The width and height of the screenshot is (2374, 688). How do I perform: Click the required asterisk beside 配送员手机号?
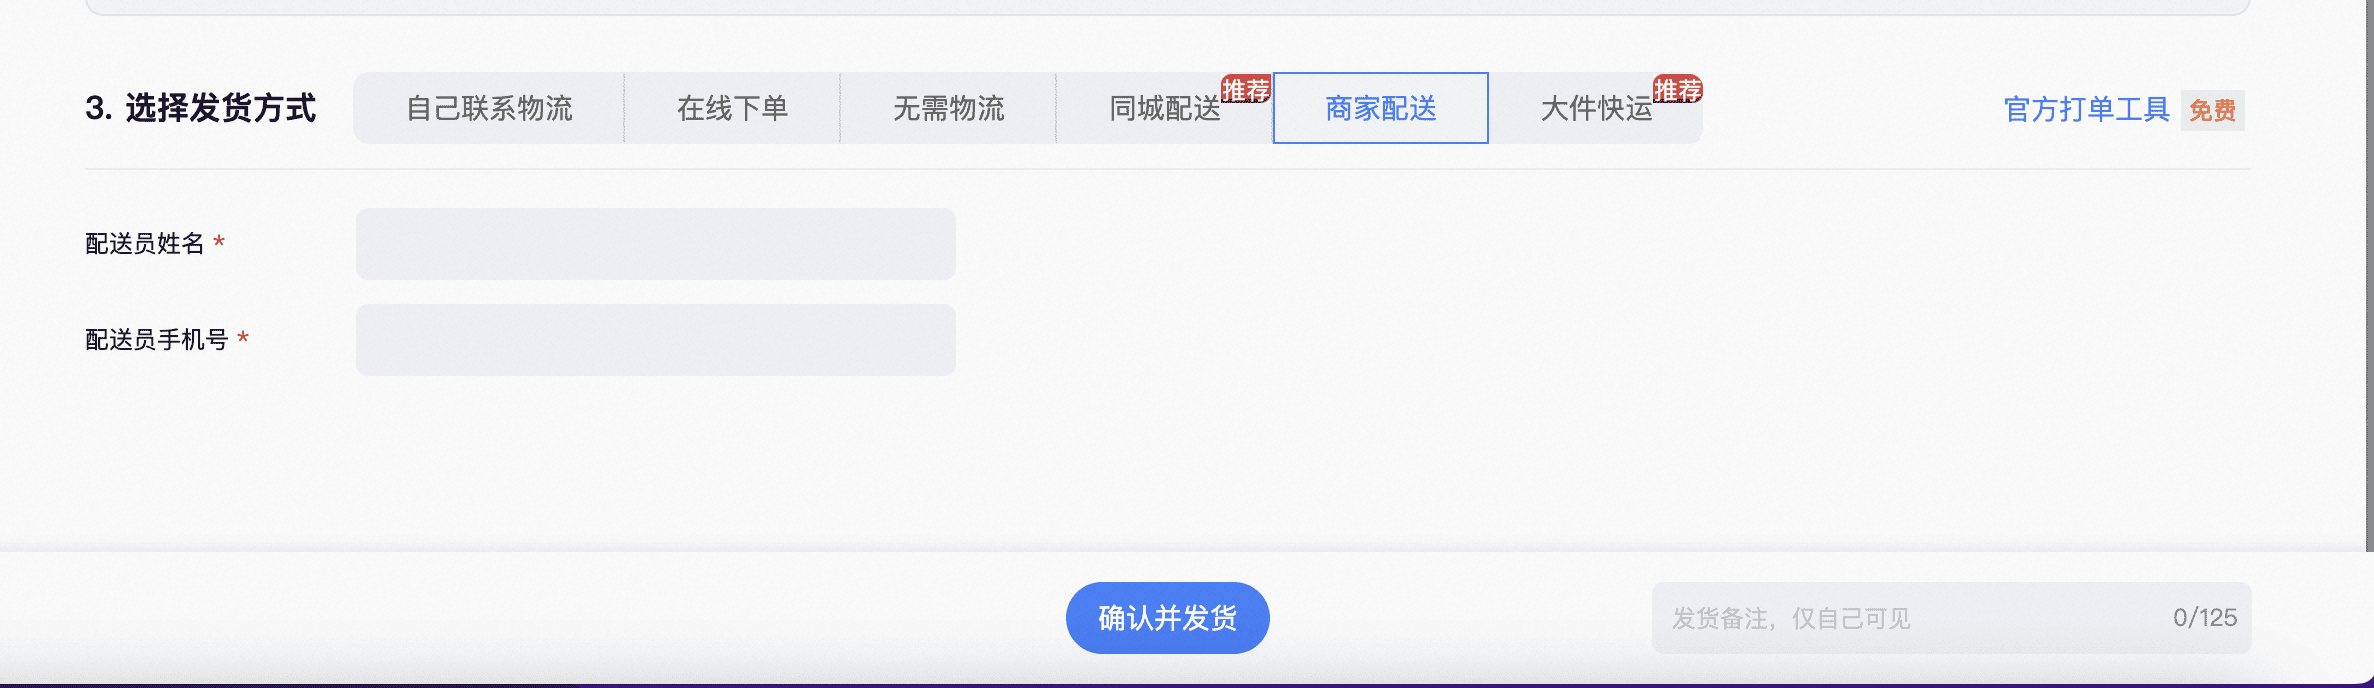pyautogui.click(x=247, y=340)
